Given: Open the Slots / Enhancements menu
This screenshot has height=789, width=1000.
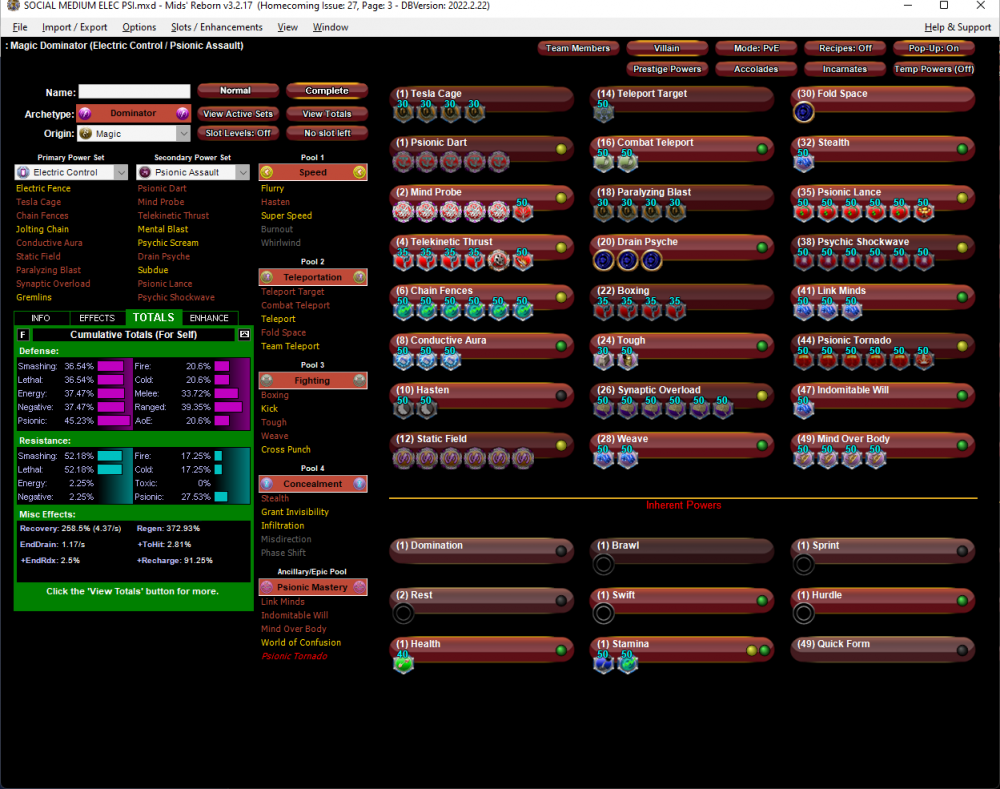Looking at the screenshot, I should (216, 27).
